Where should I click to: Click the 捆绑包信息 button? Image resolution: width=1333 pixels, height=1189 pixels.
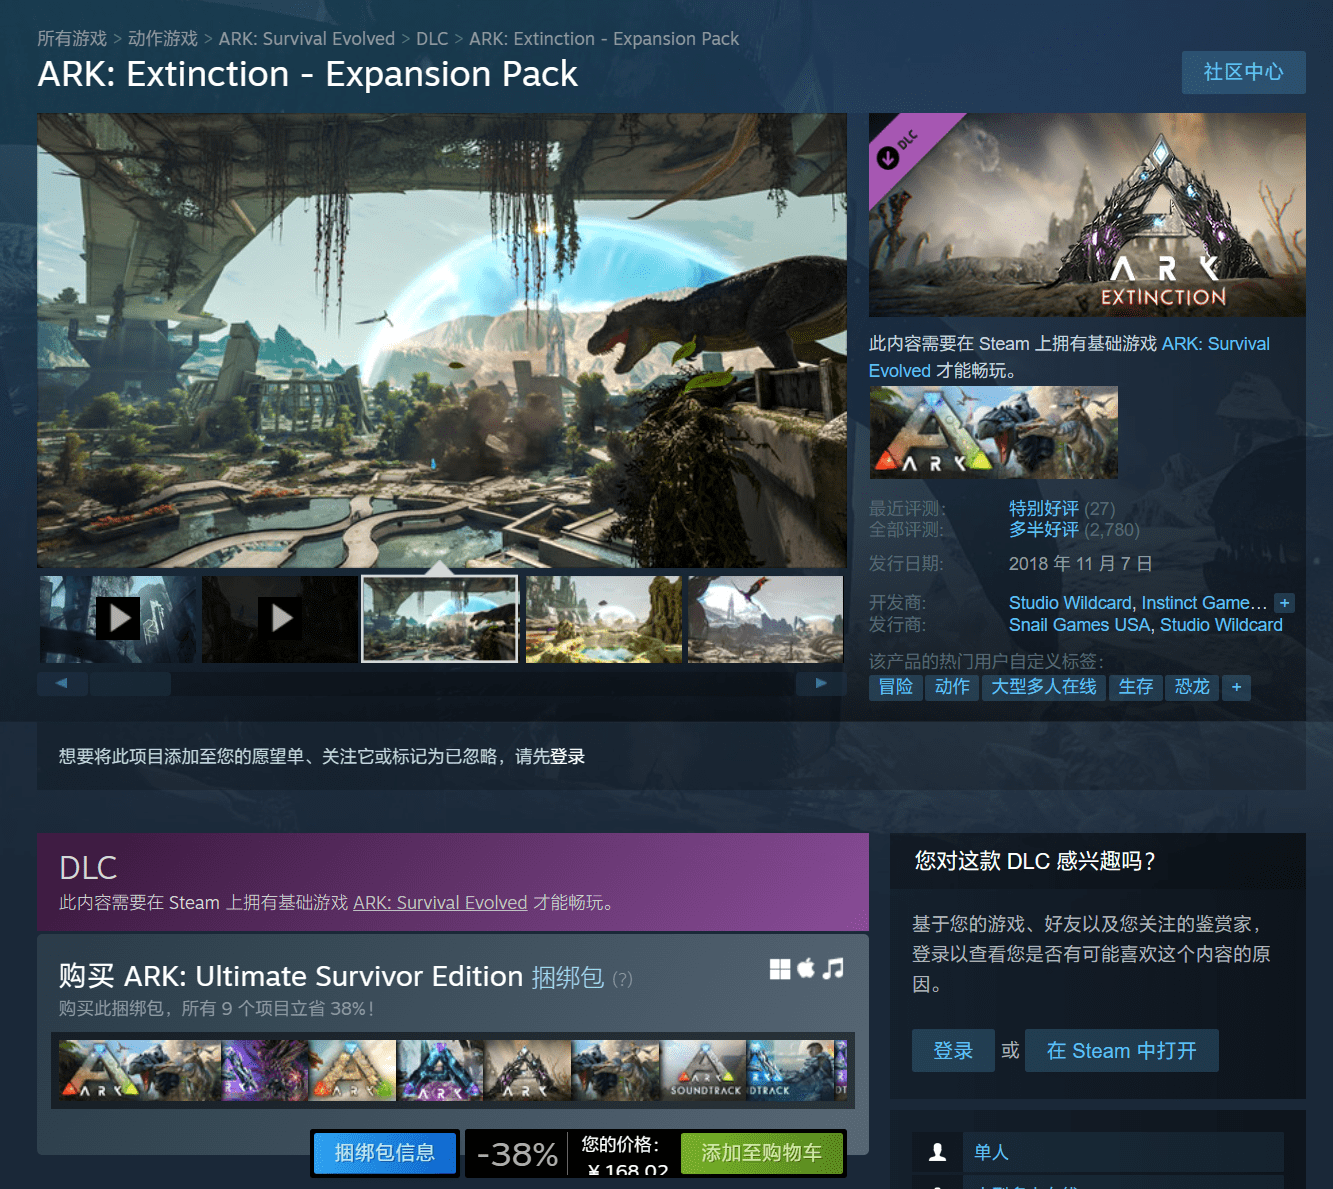(x=384, y=1153)
